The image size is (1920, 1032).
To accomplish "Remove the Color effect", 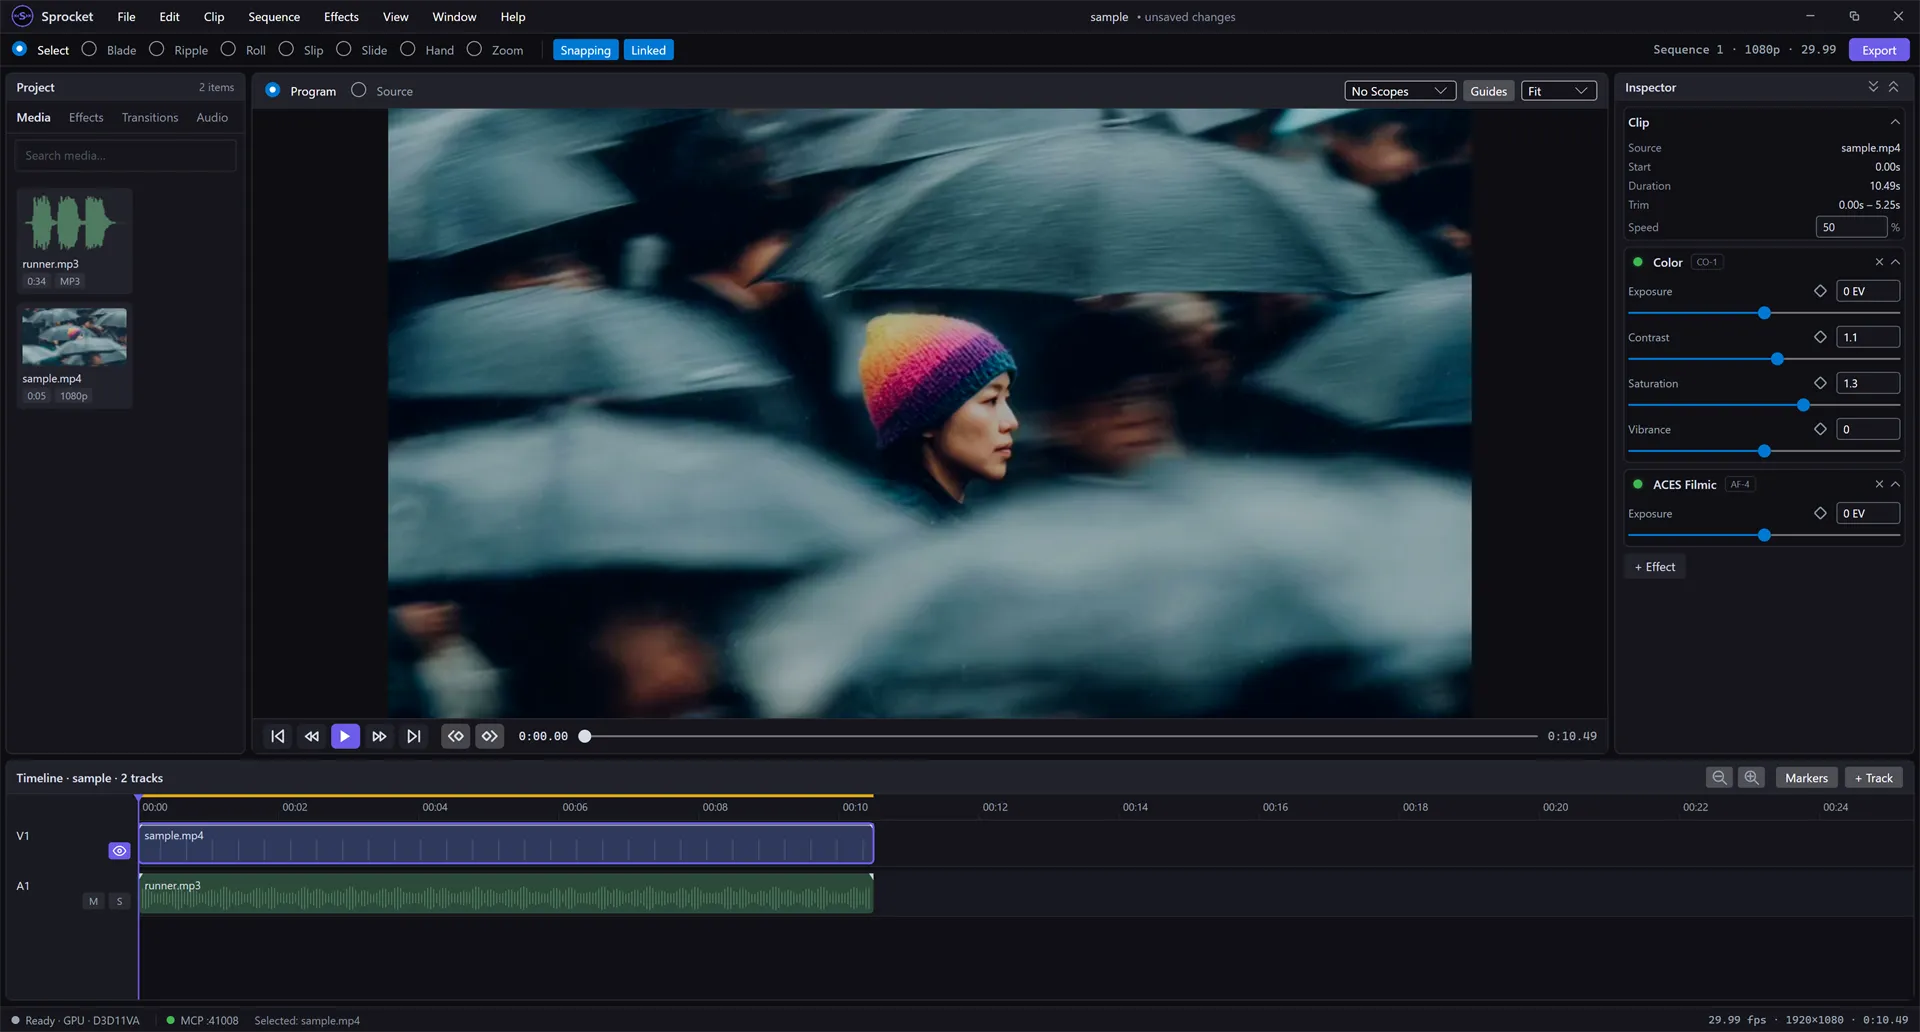I will 1879,262.
